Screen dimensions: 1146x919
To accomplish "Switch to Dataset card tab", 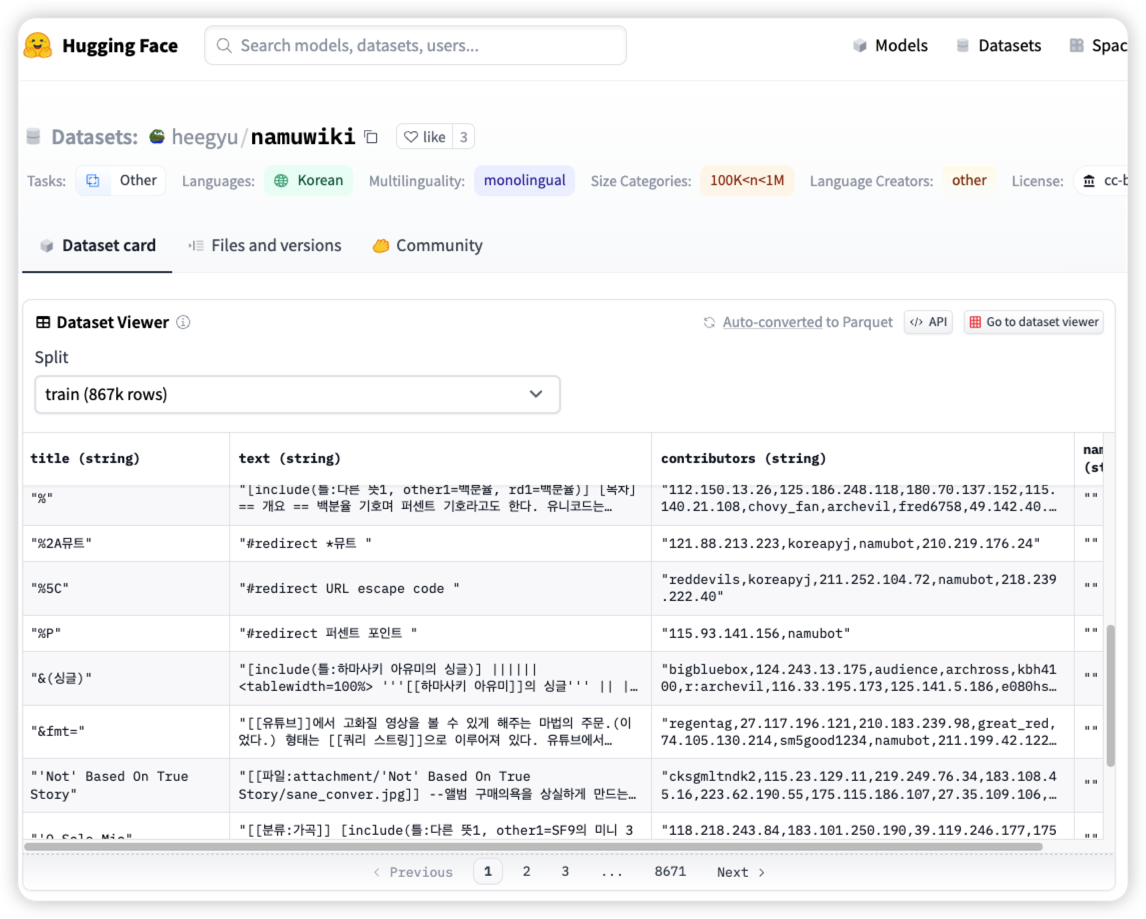I will [x=97, y=246].
